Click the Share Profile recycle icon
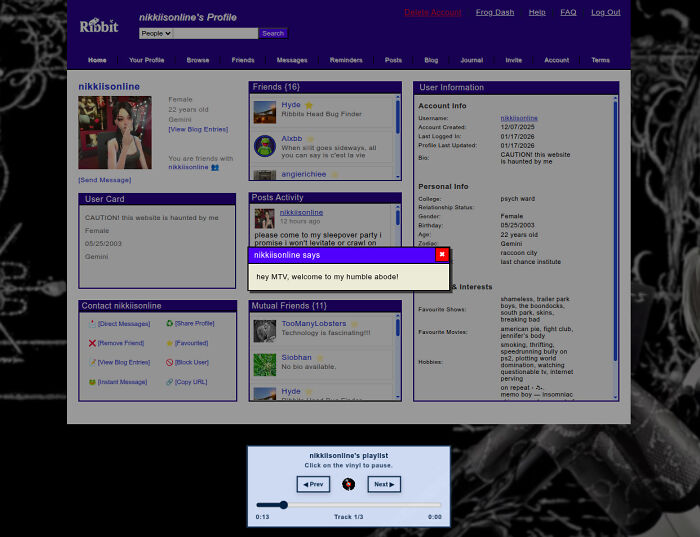 coord(169,323)
